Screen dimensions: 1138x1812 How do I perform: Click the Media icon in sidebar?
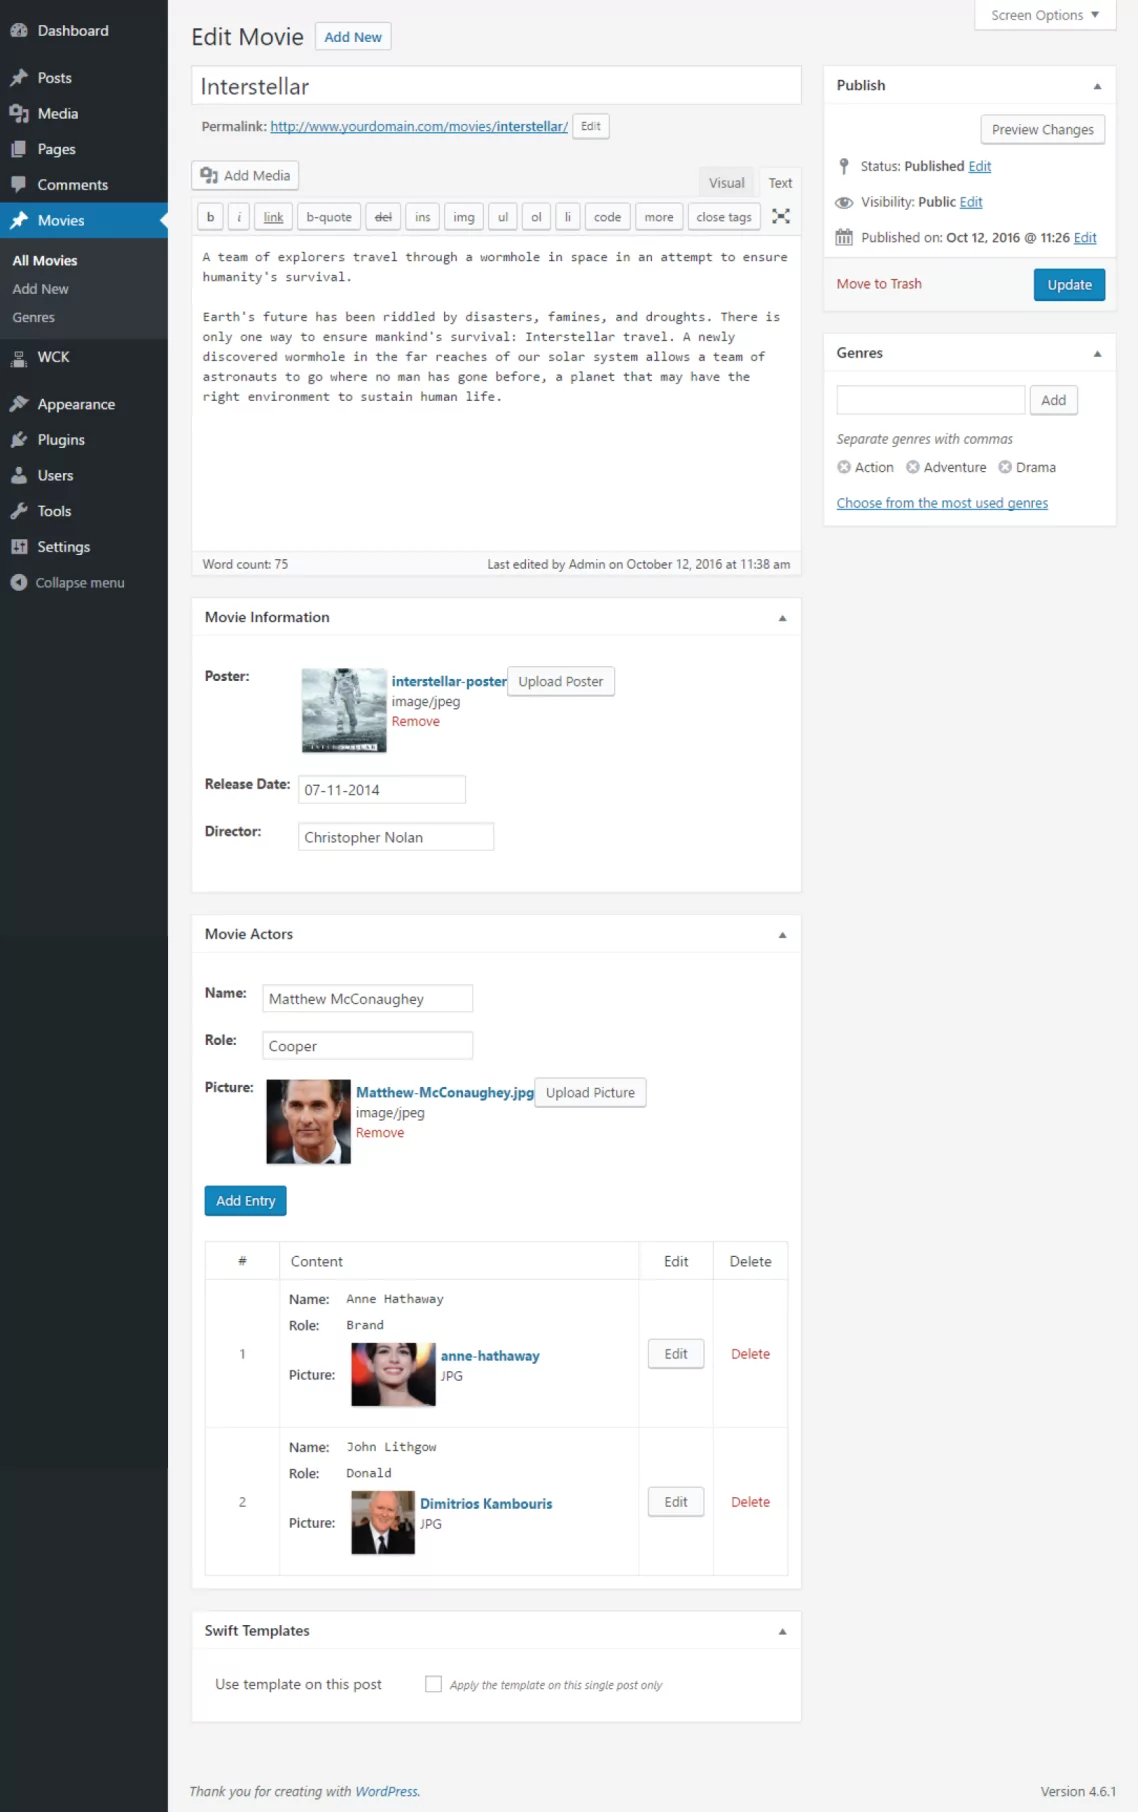(x=19, y=114)
